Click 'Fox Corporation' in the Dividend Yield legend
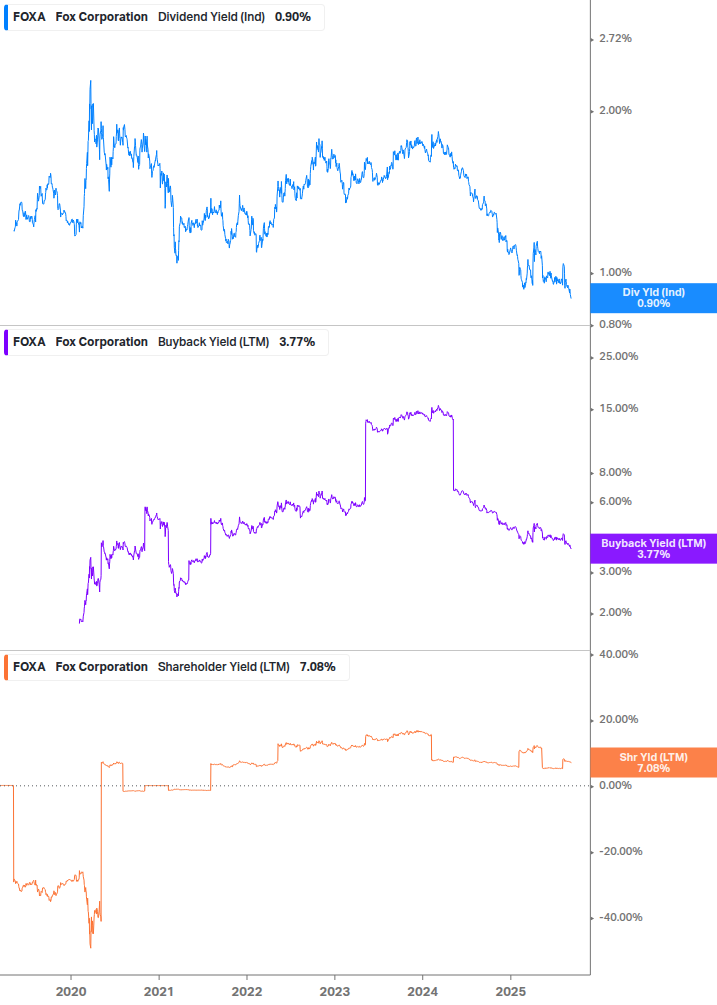717x1005 pixels. [x=102, y=17]
